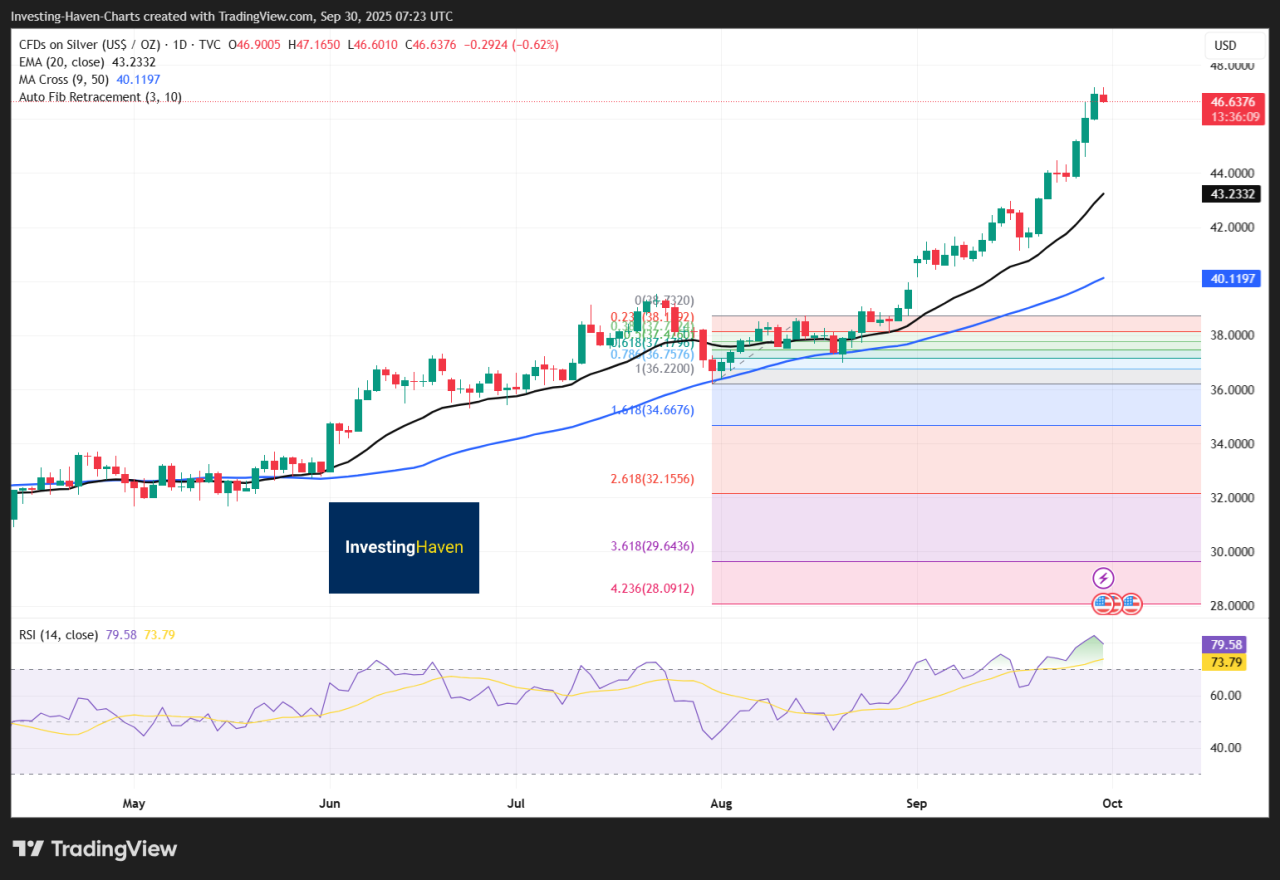
Task: Open the USD currency selector on price axis
Action: tap(1224, 45)
